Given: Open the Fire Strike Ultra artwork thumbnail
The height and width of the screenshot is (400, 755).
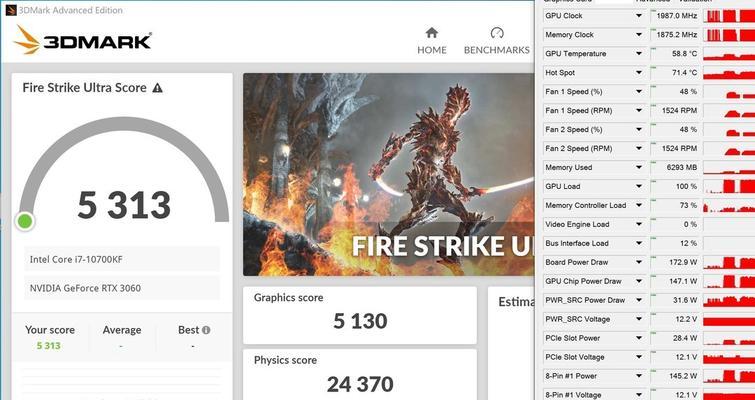Looking at the screenshot, I should (388, 174).
